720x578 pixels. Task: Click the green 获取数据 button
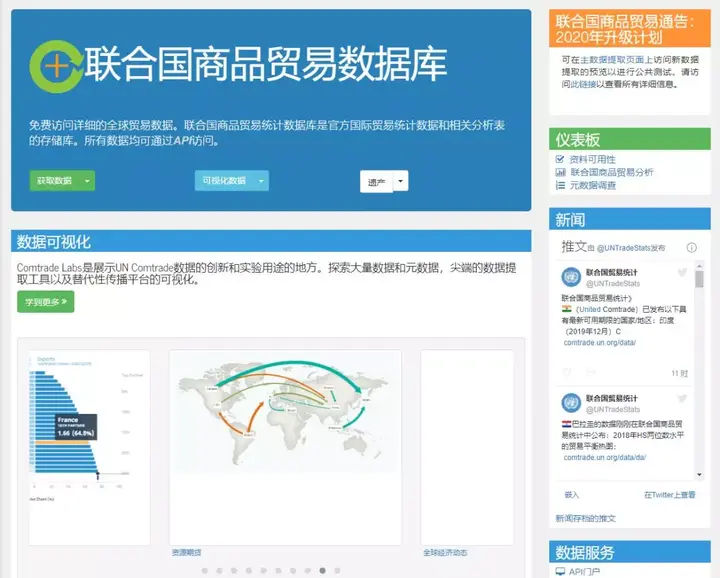tap(55, 181)
